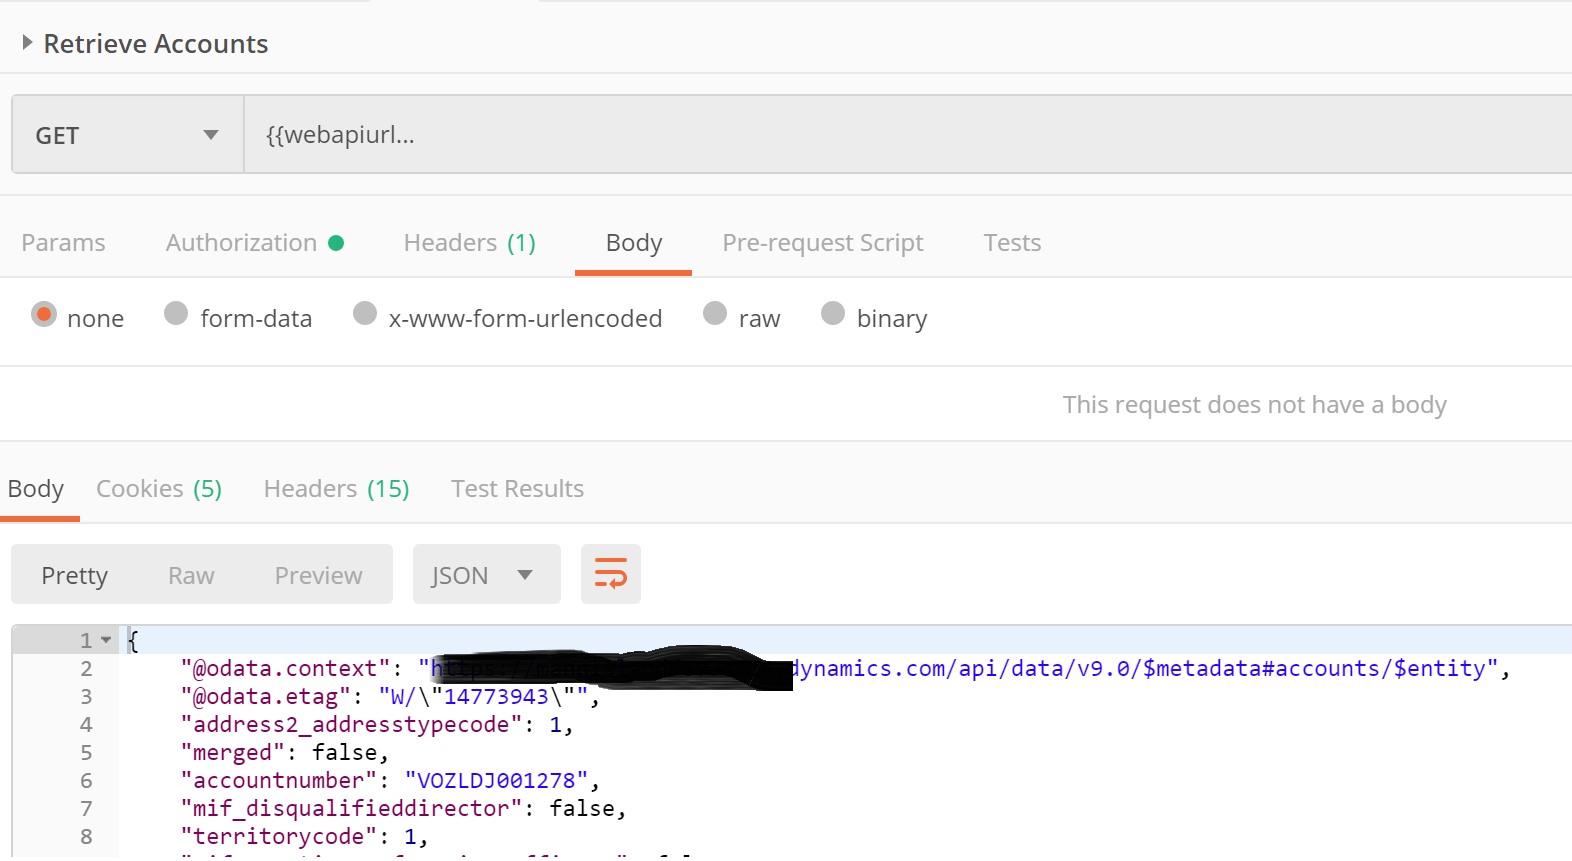The width and height of the screenshot is (1572, 861).
Task: Switch response view to Preview
Action: [x=318, y=576]
